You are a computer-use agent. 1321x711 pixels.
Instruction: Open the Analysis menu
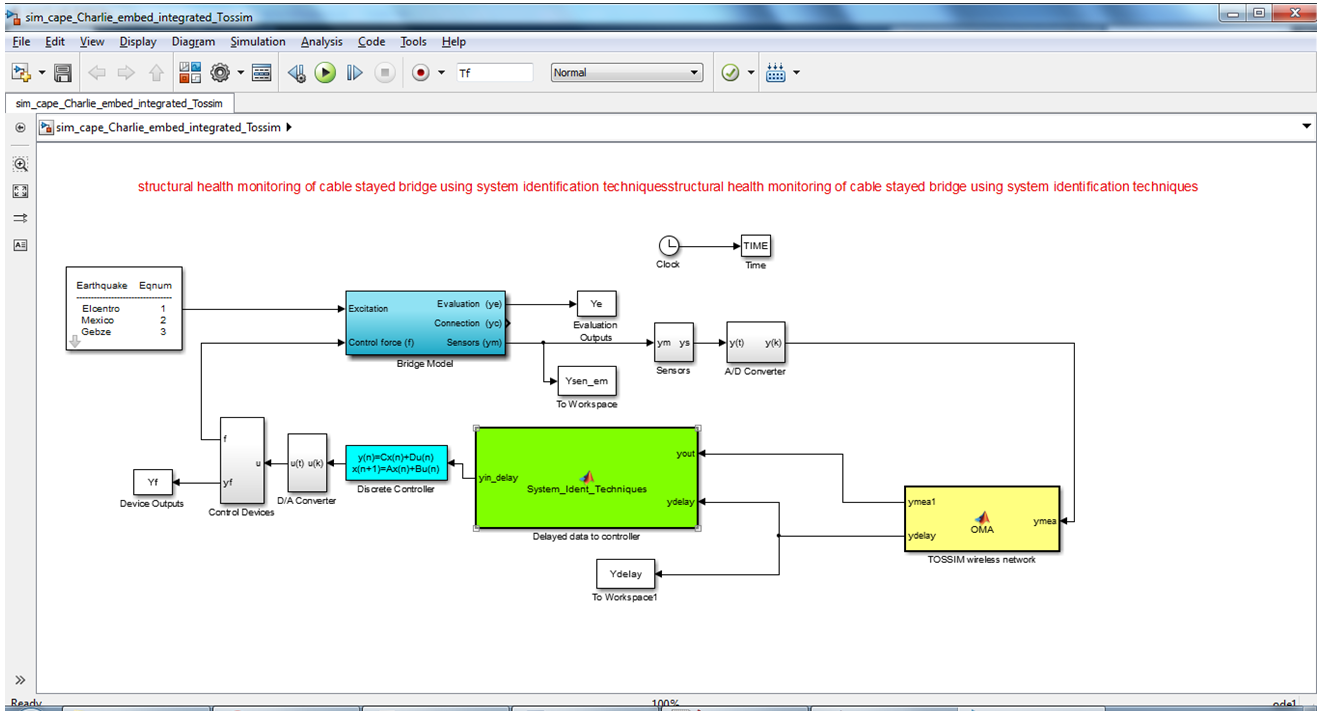tap(321, 42)
